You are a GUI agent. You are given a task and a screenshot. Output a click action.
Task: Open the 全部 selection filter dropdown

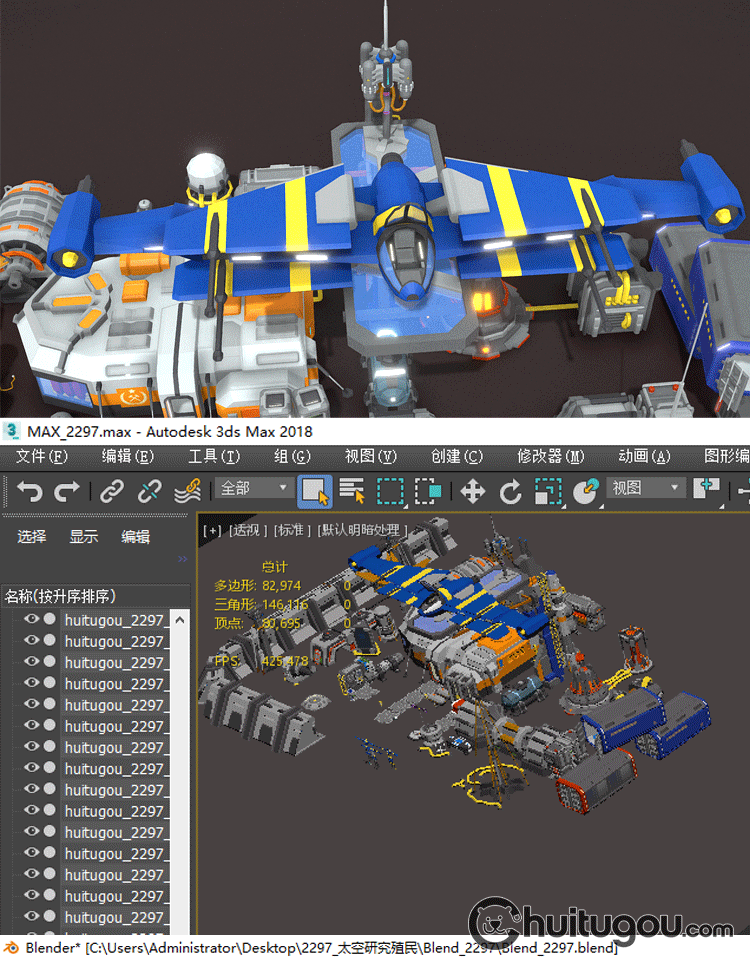coord(254,489)
